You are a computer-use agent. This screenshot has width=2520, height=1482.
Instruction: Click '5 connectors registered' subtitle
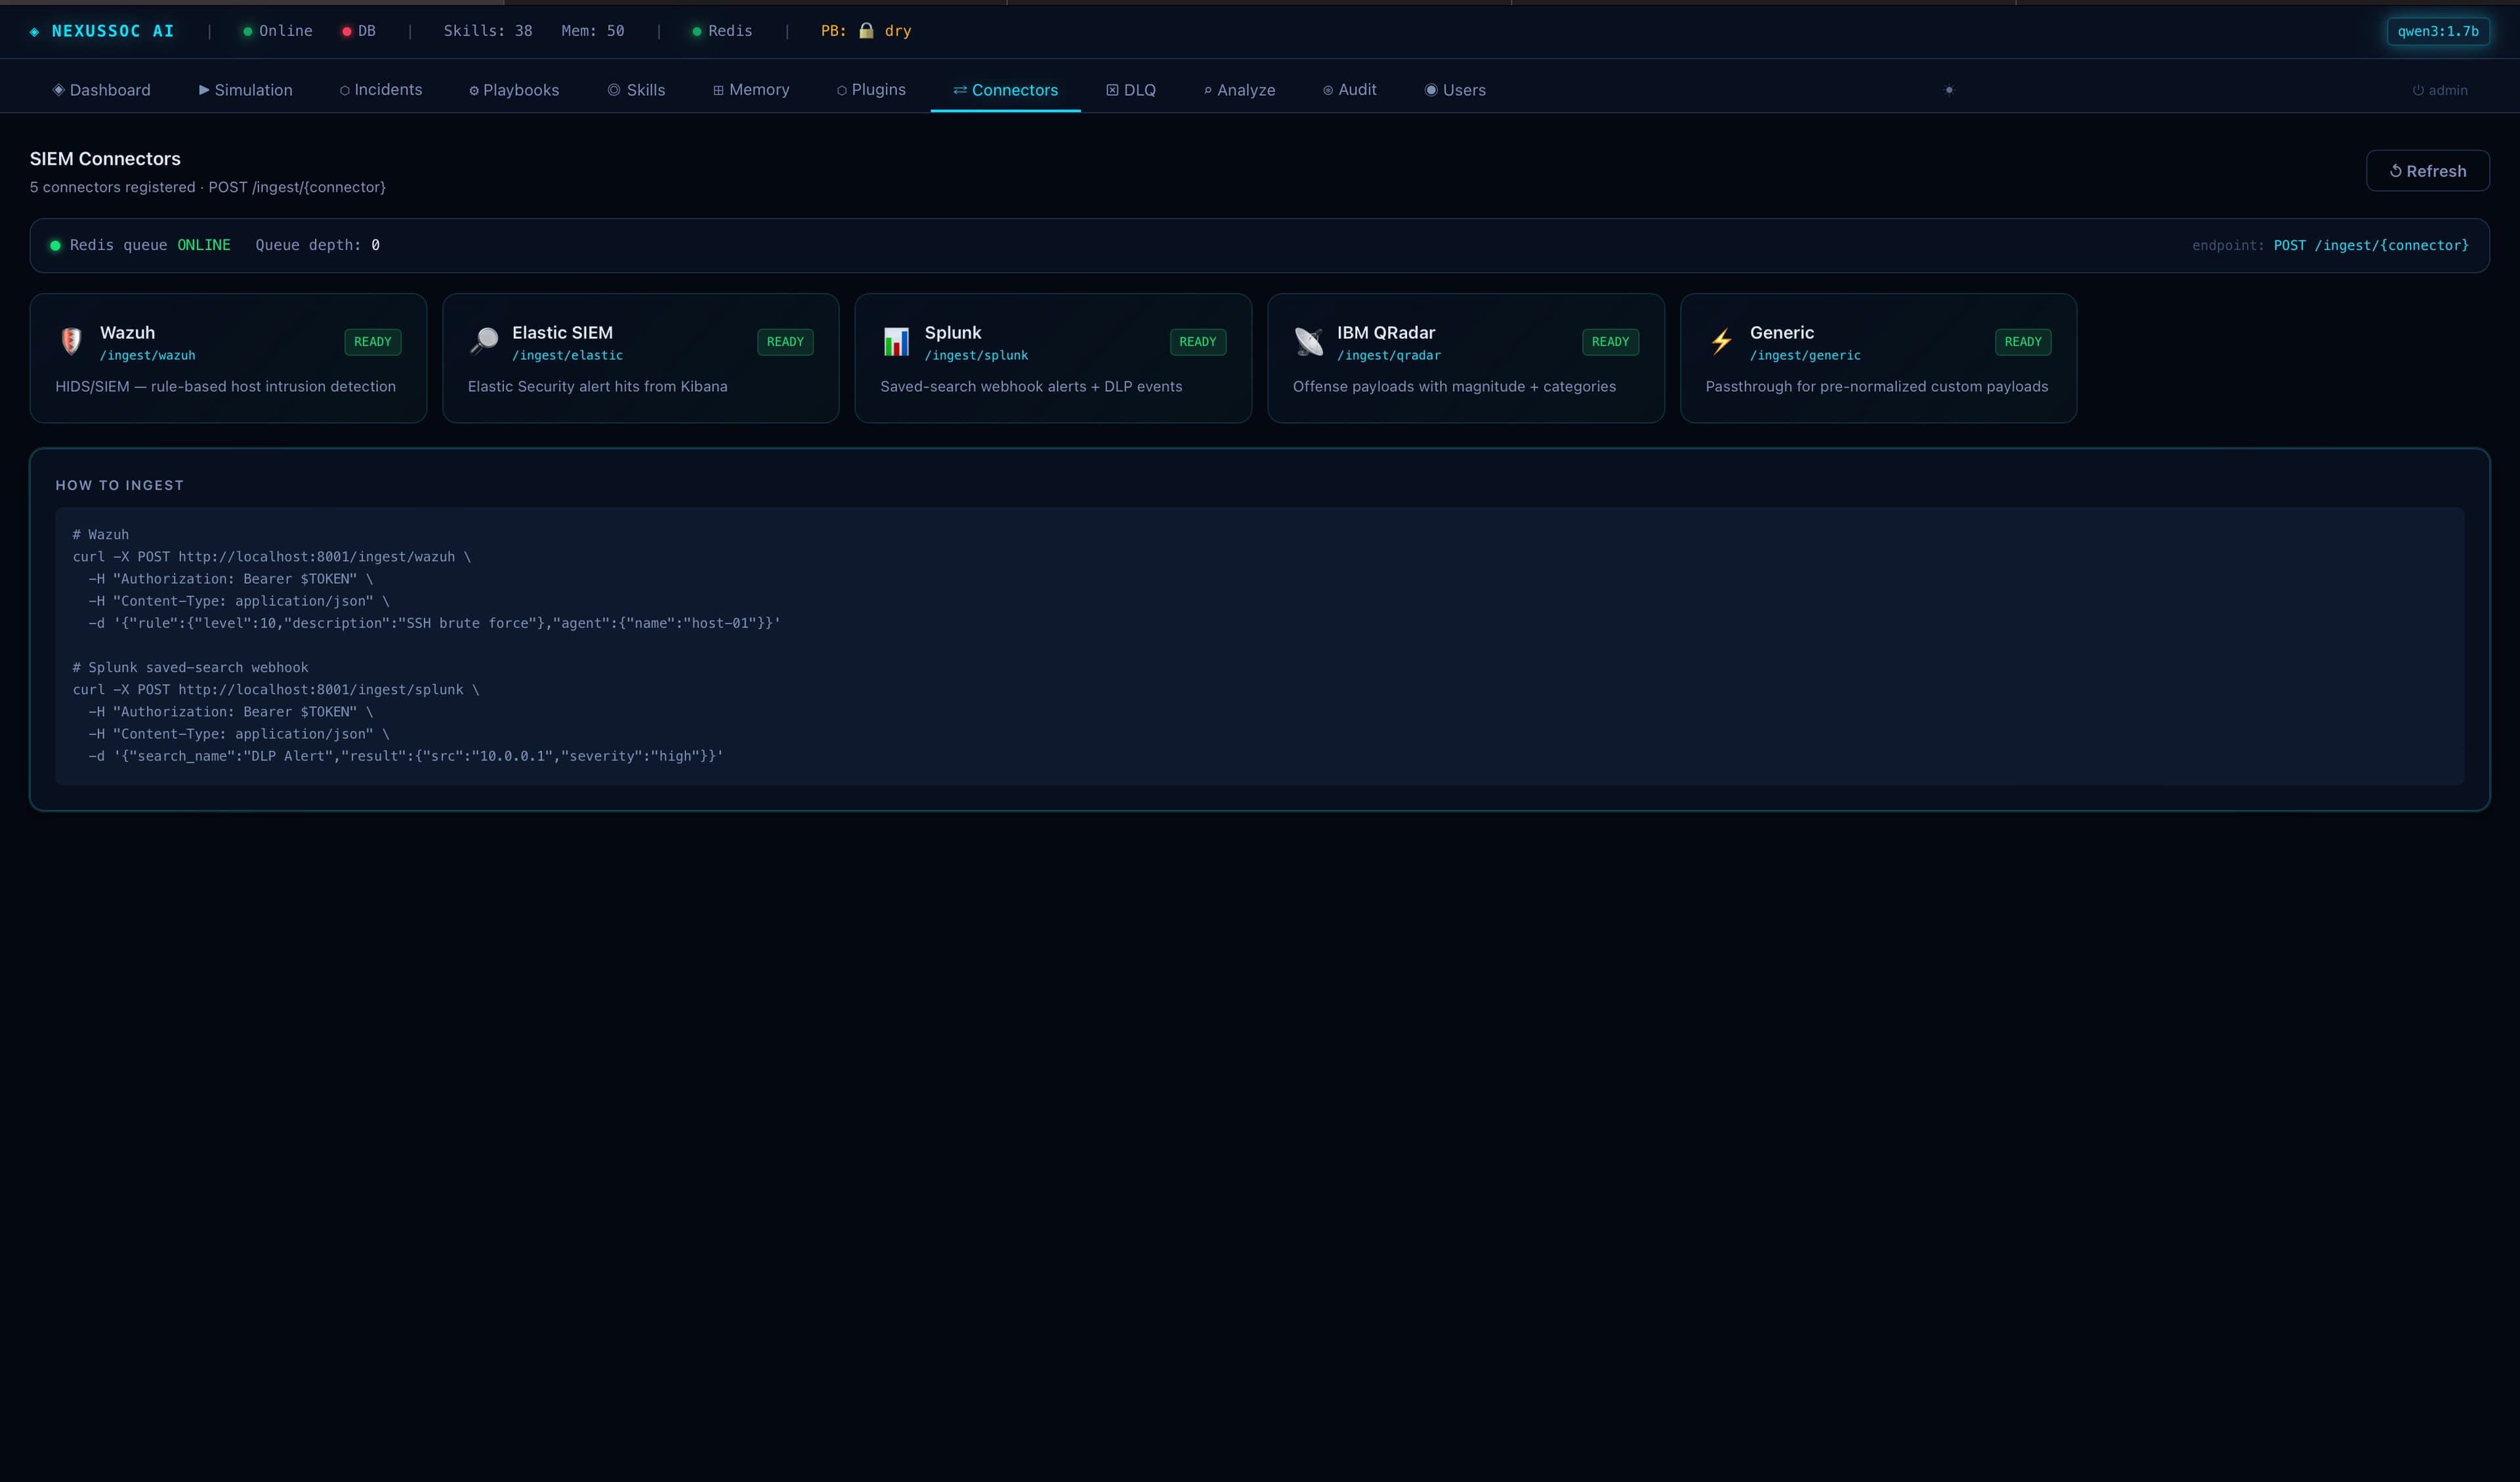tap(112, 188)
